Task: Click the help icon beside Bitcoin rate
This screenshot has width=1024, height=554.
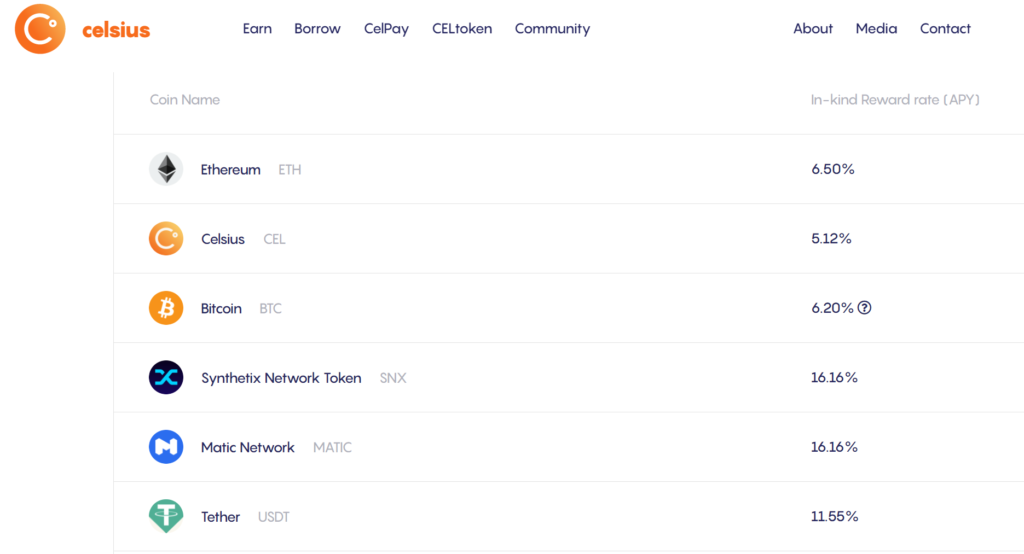Action: [x=865, y=308]
